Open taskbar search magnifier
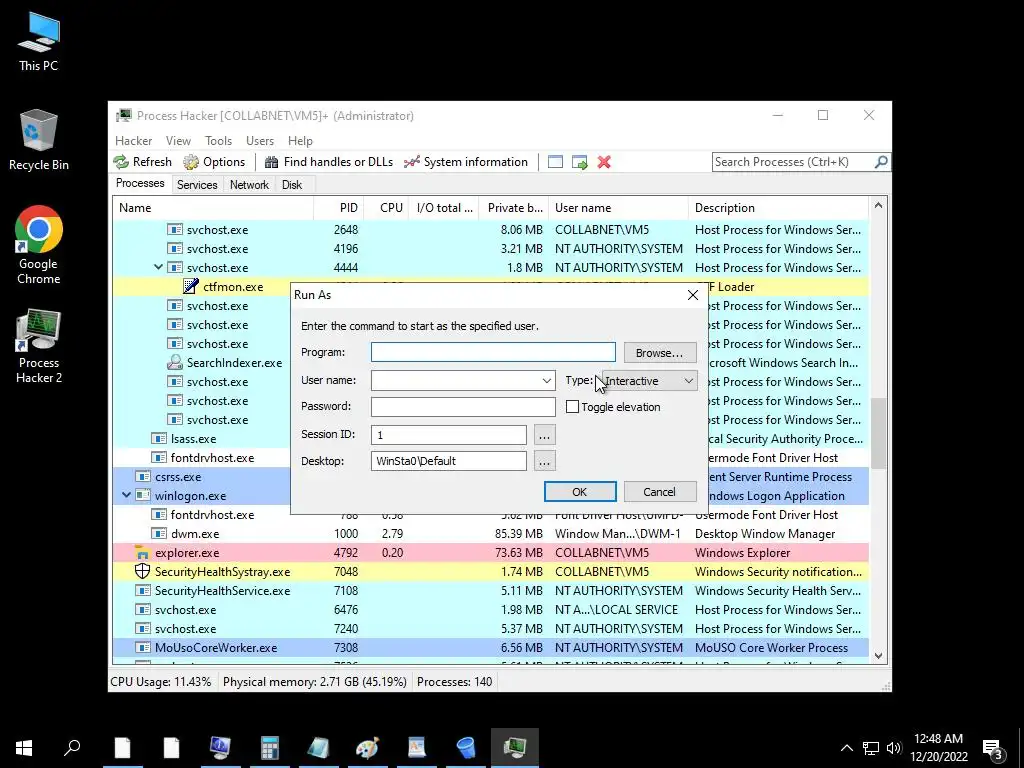 tap(72, 747)
